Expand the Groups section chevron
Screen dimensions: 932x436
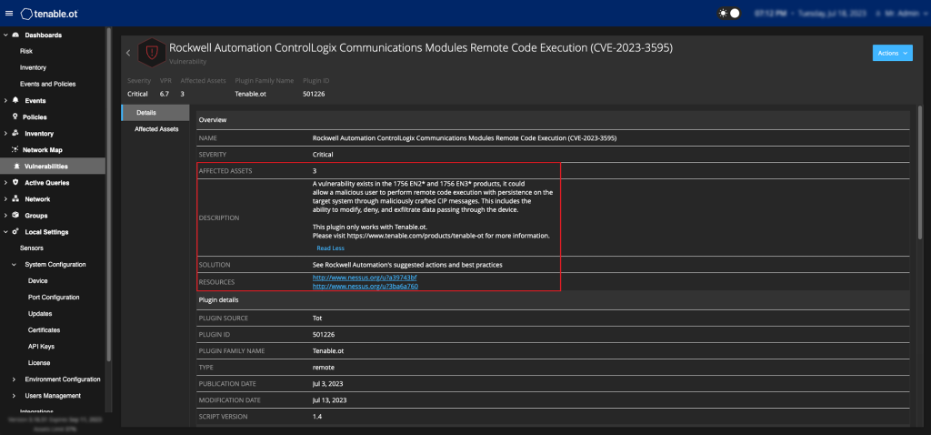[5, 216]
